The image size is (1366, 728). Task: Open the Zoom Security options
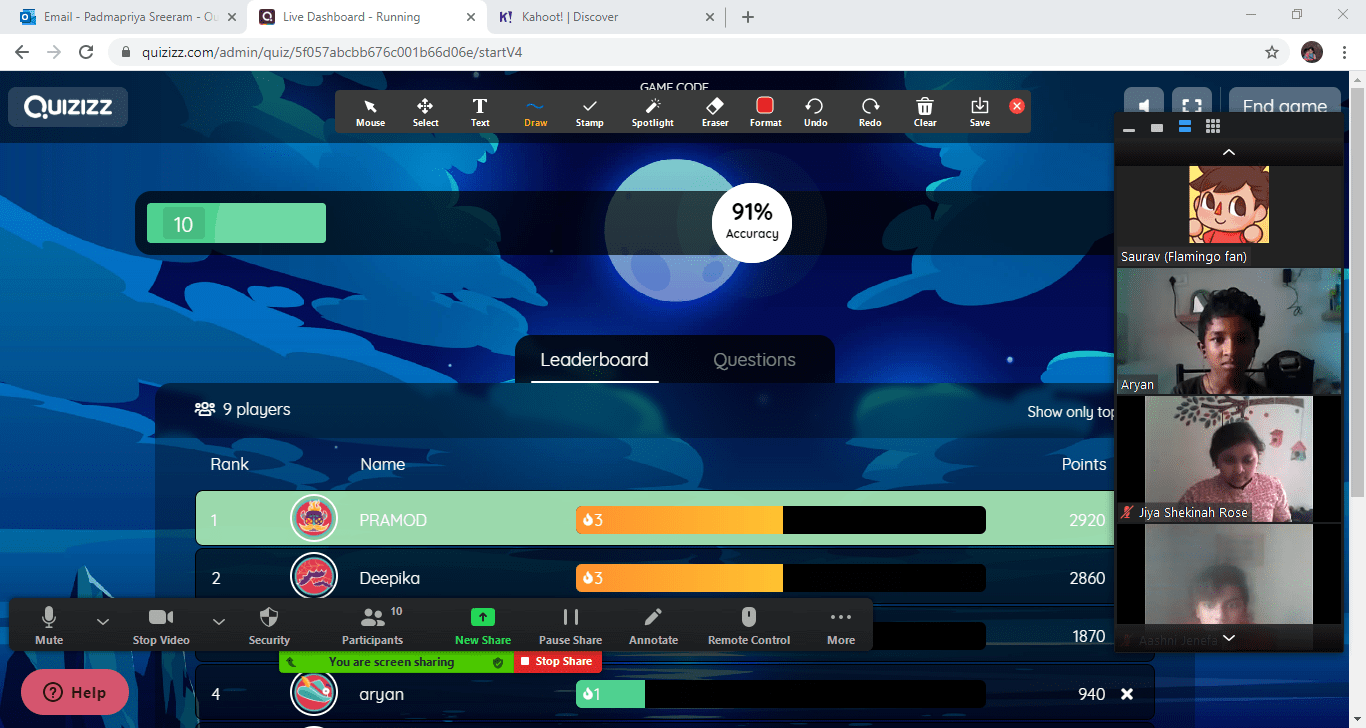[x=269, y=625]
